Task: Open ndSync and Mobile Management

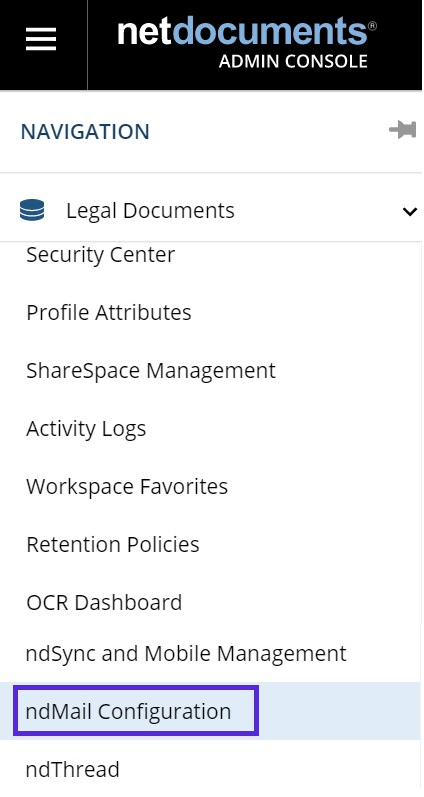Action: (x=186, y=654)
